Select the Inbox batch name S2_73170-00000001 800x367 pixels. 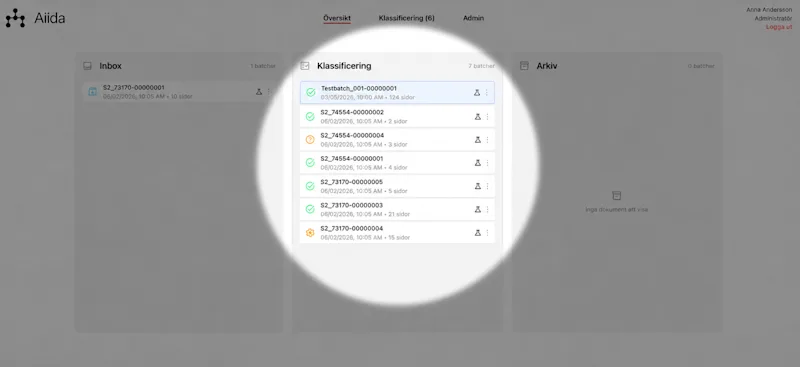click(x=134, y=88)
